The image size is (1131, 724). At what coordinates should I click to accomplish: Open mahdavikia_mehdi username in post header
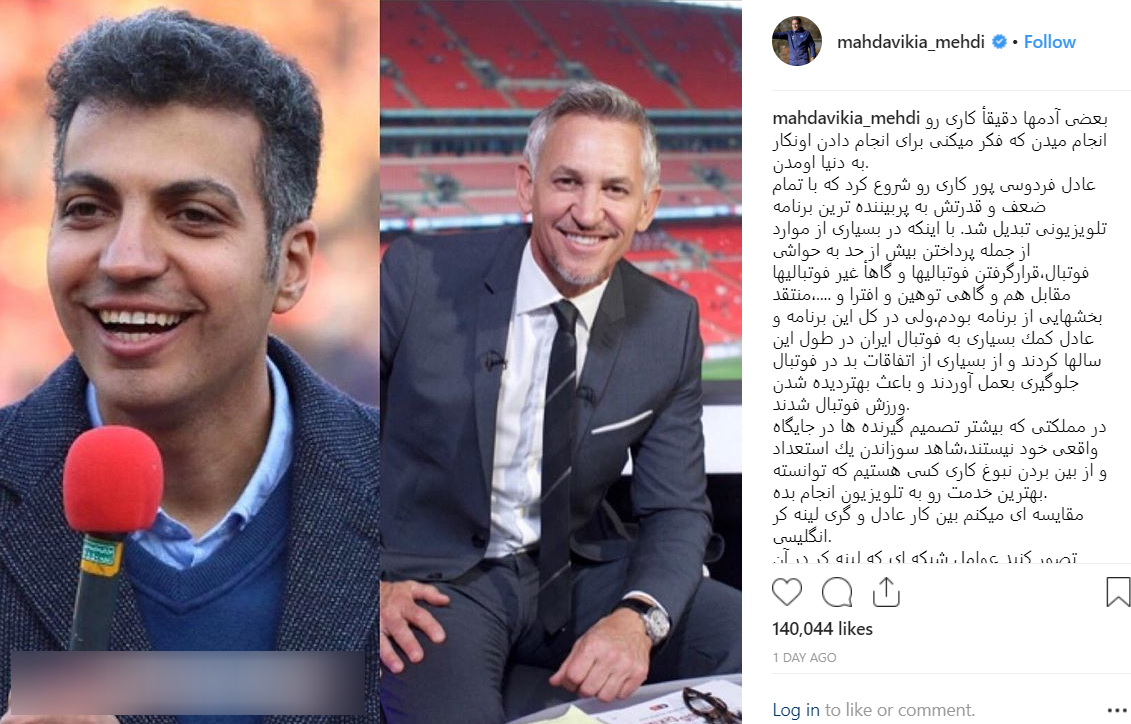click(x=910, y=42)
